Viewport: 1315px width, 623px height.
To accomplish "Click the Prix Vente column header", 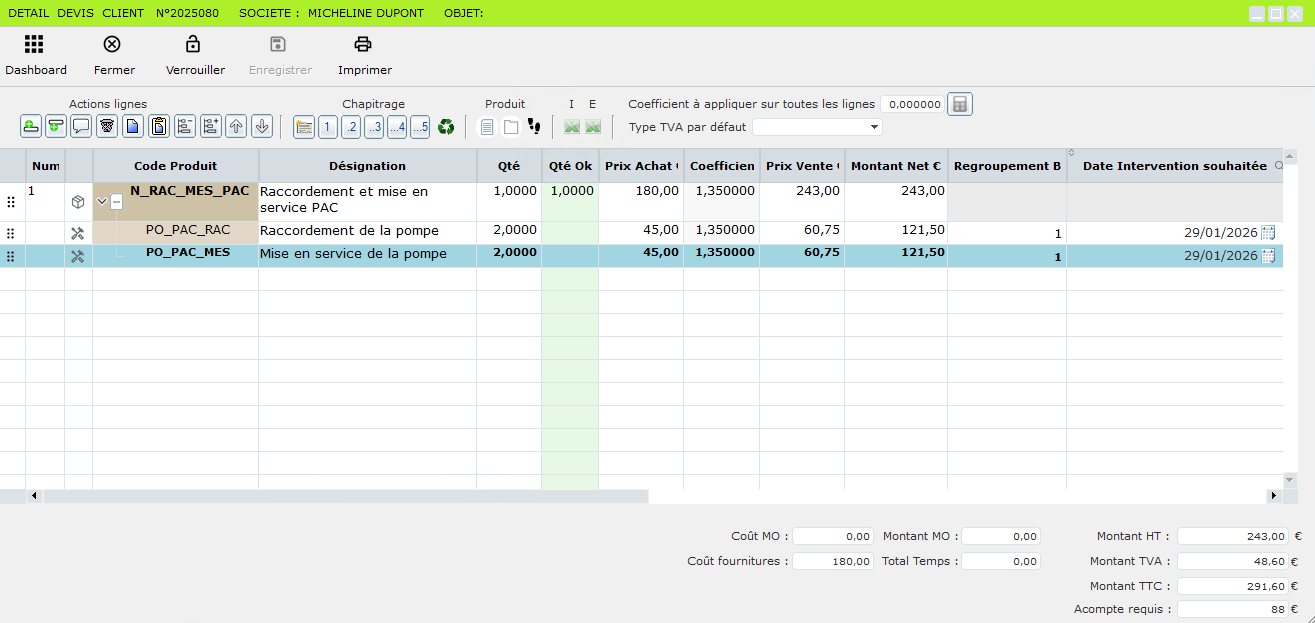I will [803, 166].
